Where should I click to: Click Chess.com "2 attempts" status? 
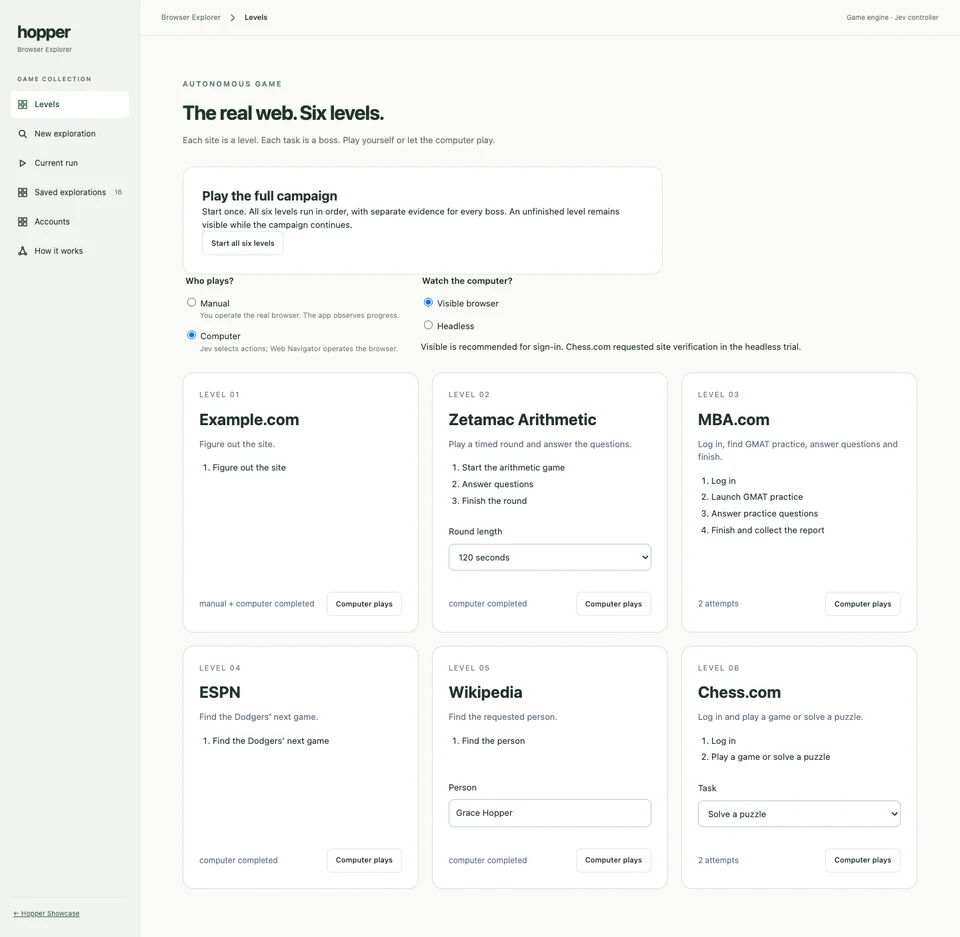718,860
